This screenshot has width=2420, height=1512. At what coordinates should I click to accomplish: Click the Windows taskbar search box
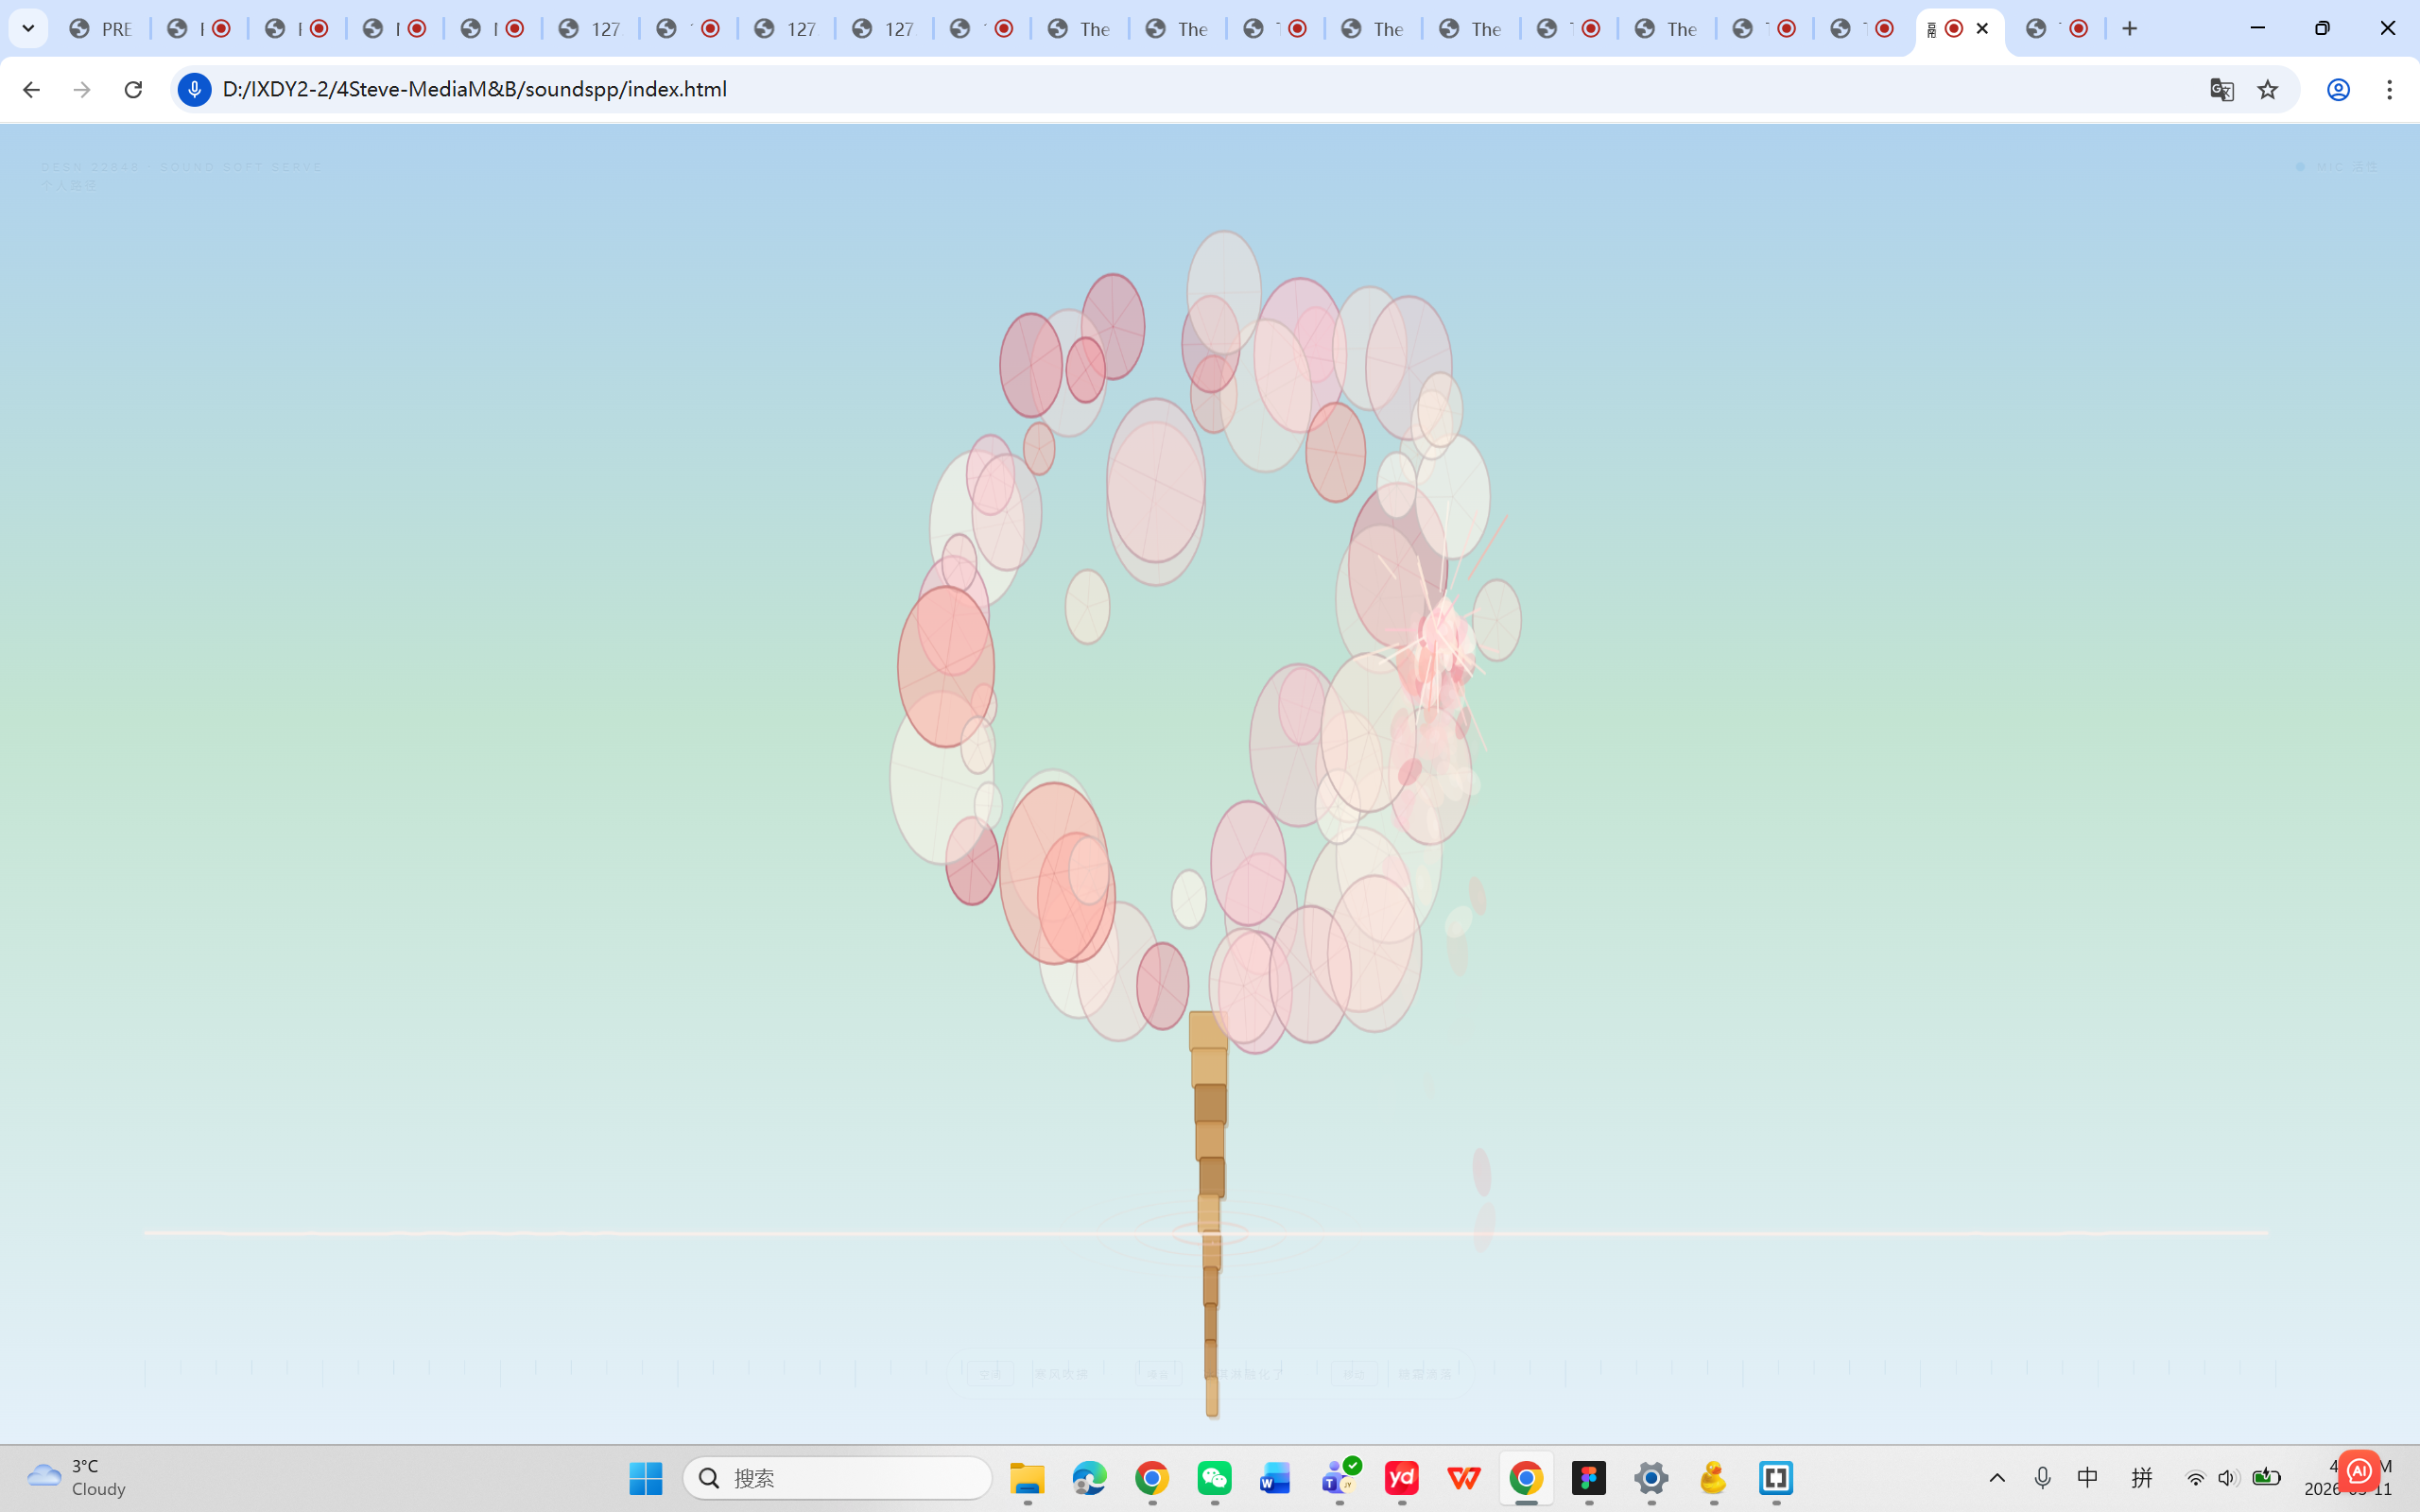coord(838,1478)
